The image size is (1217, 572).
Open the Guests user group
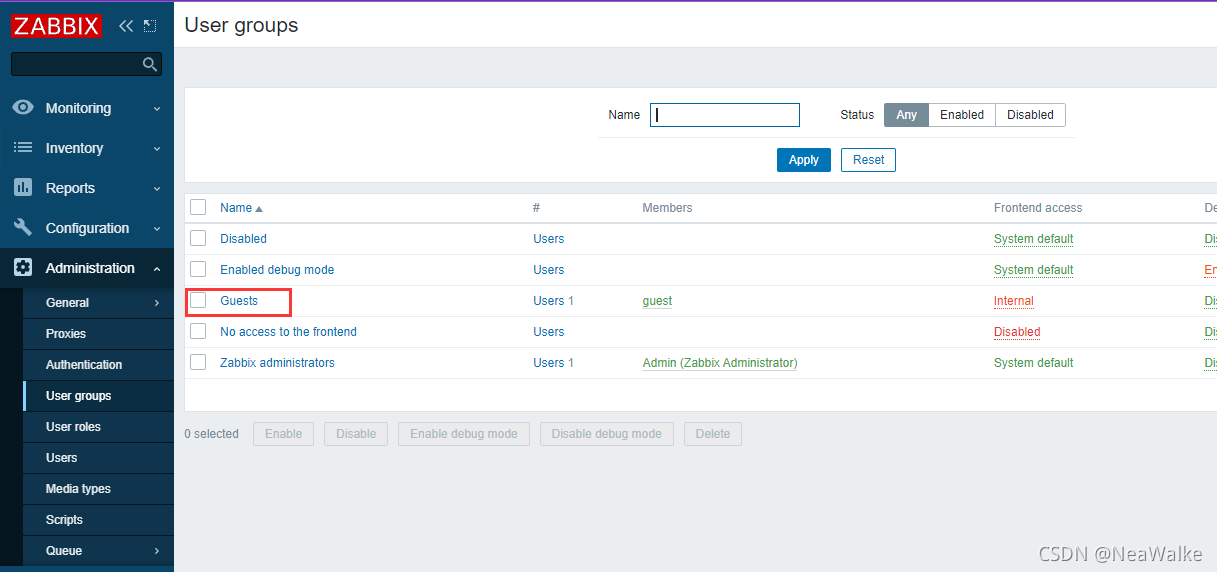click(x=239, y=301)
